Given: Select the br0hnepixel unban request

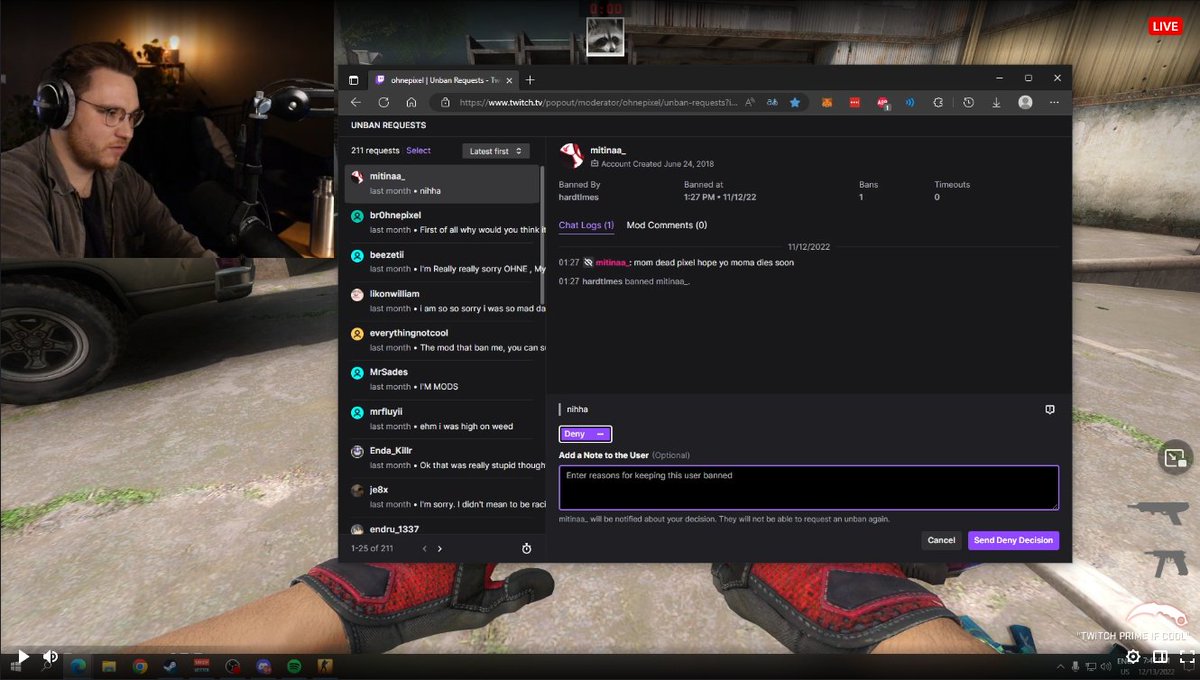Looking at the screenshot, I should coord(442,222).
